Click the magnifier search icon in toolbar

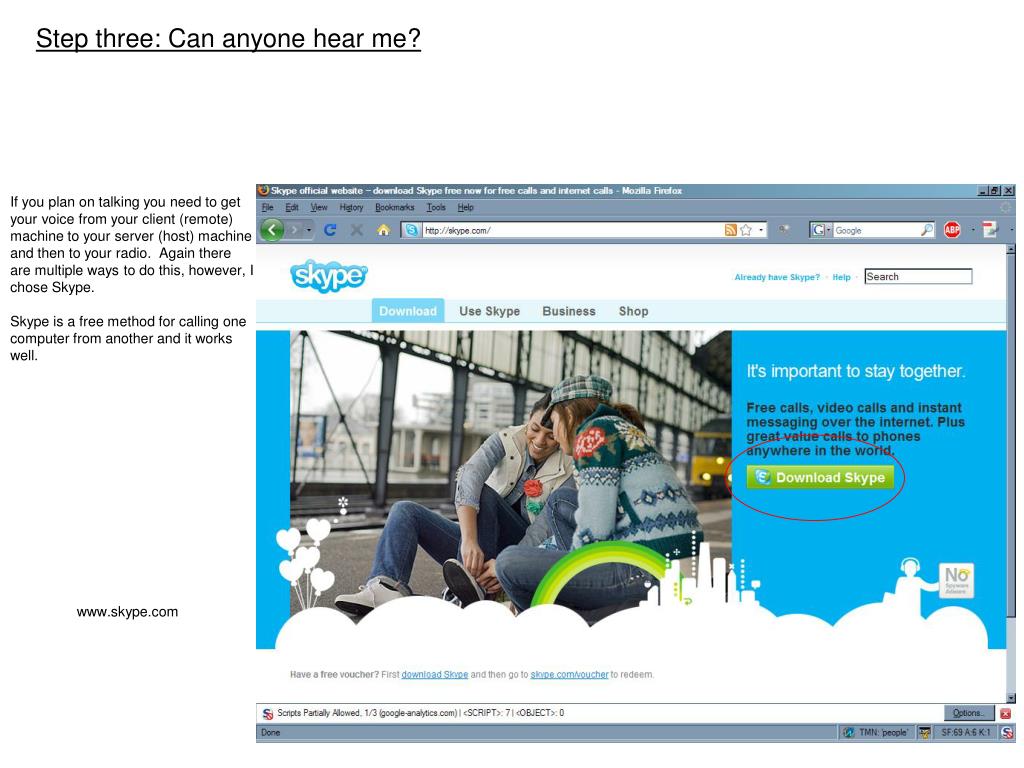[x=927, y=230]
